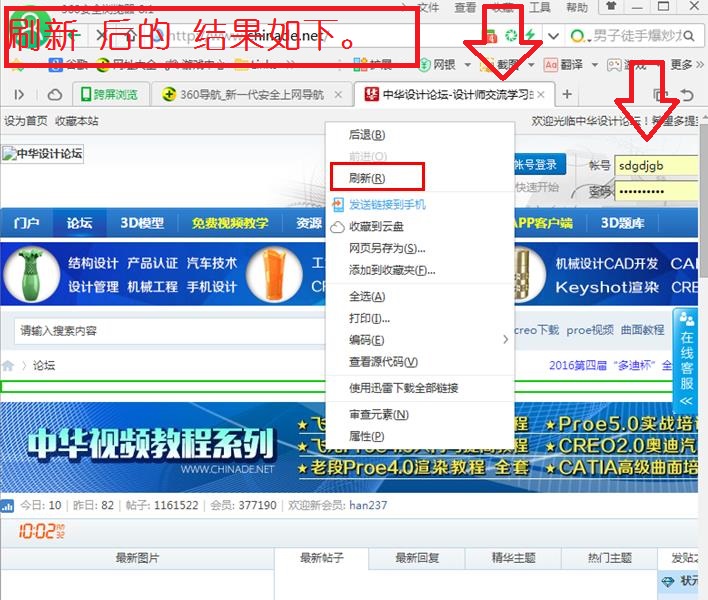Click the new member han237 link
Viewport: 708px width, 600px height.
pos(368,505)
